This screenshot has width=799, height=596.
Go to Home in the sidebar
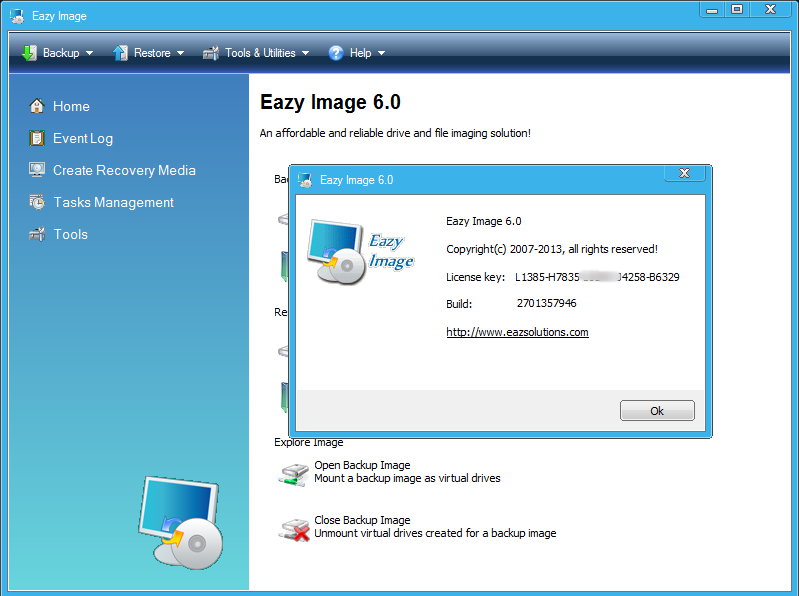pos(71,106)
